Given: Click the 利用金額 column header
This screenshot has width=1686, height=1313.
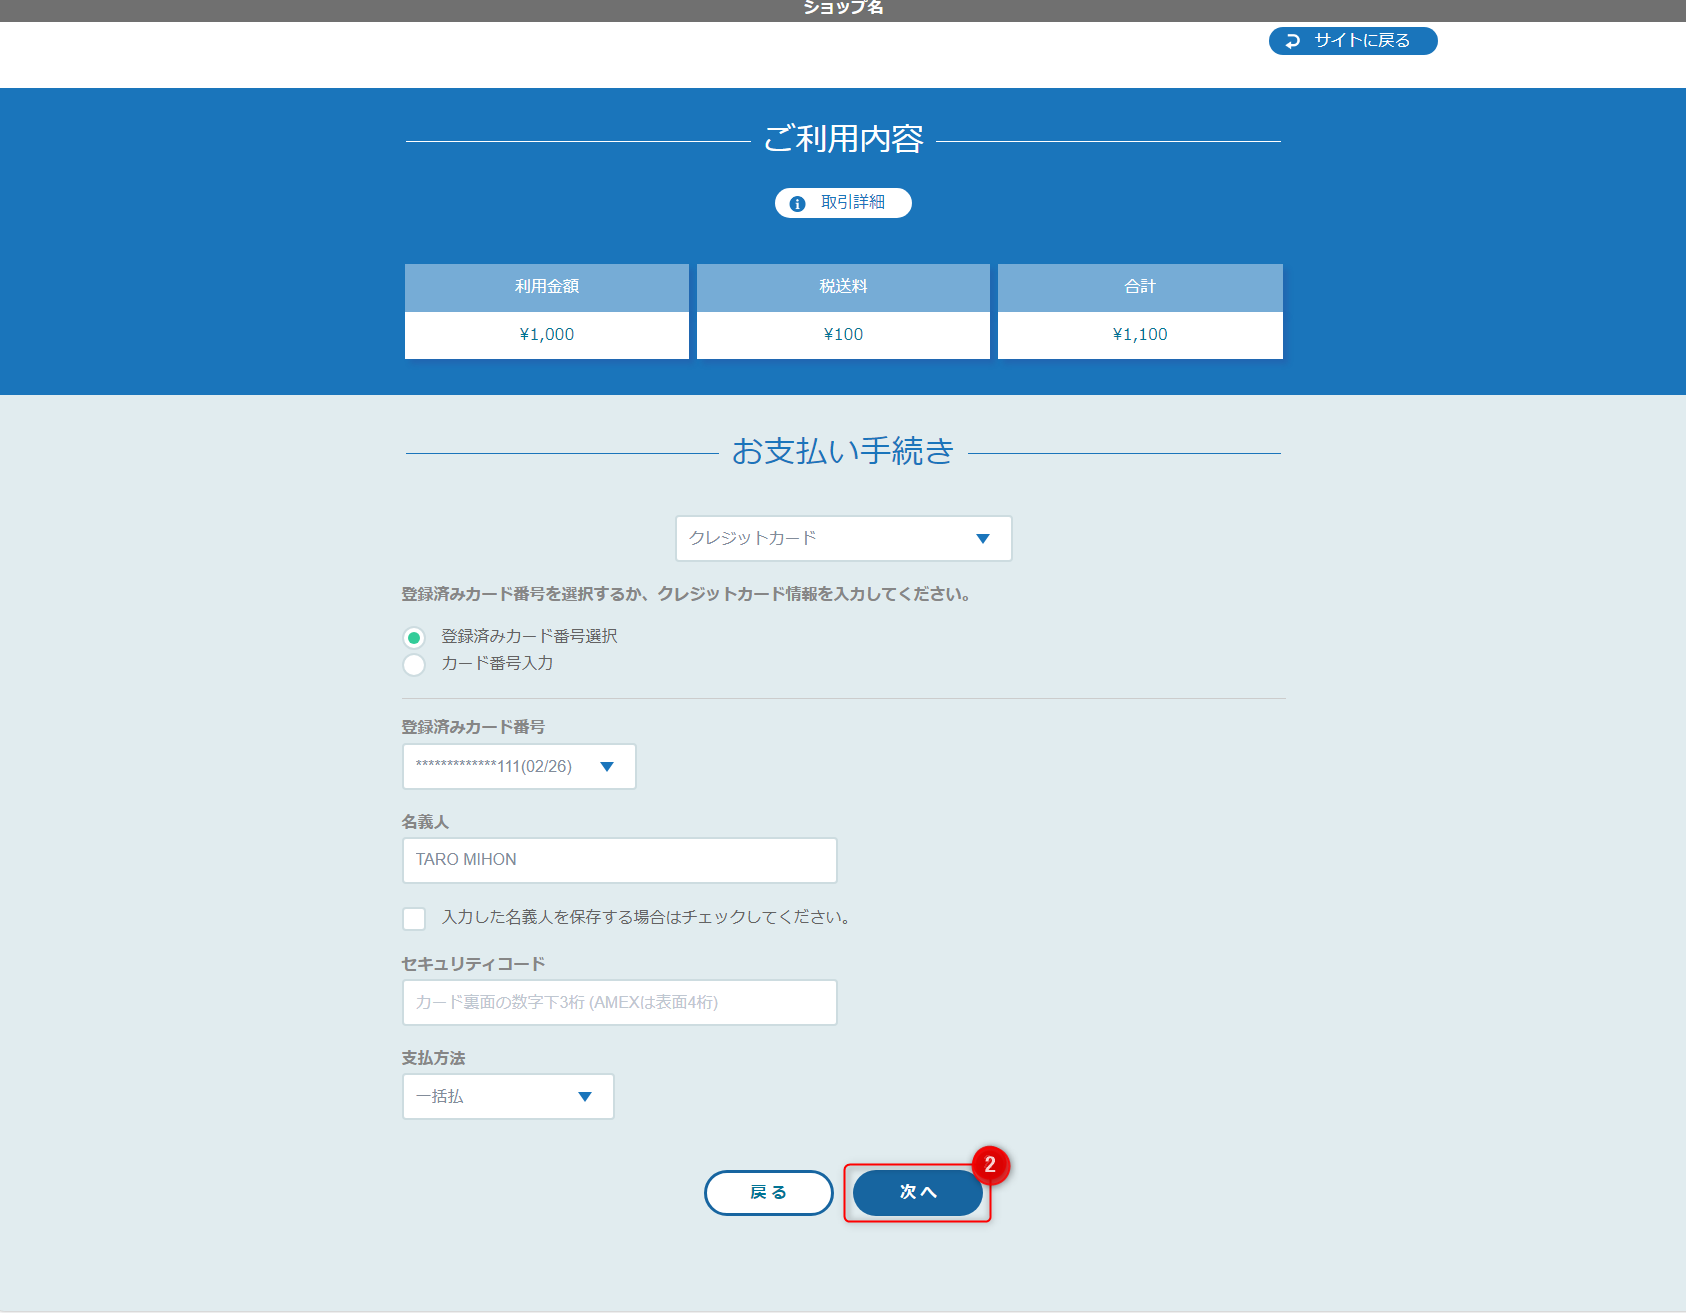Looking at the screenshot, I should [x=546, y=287].
